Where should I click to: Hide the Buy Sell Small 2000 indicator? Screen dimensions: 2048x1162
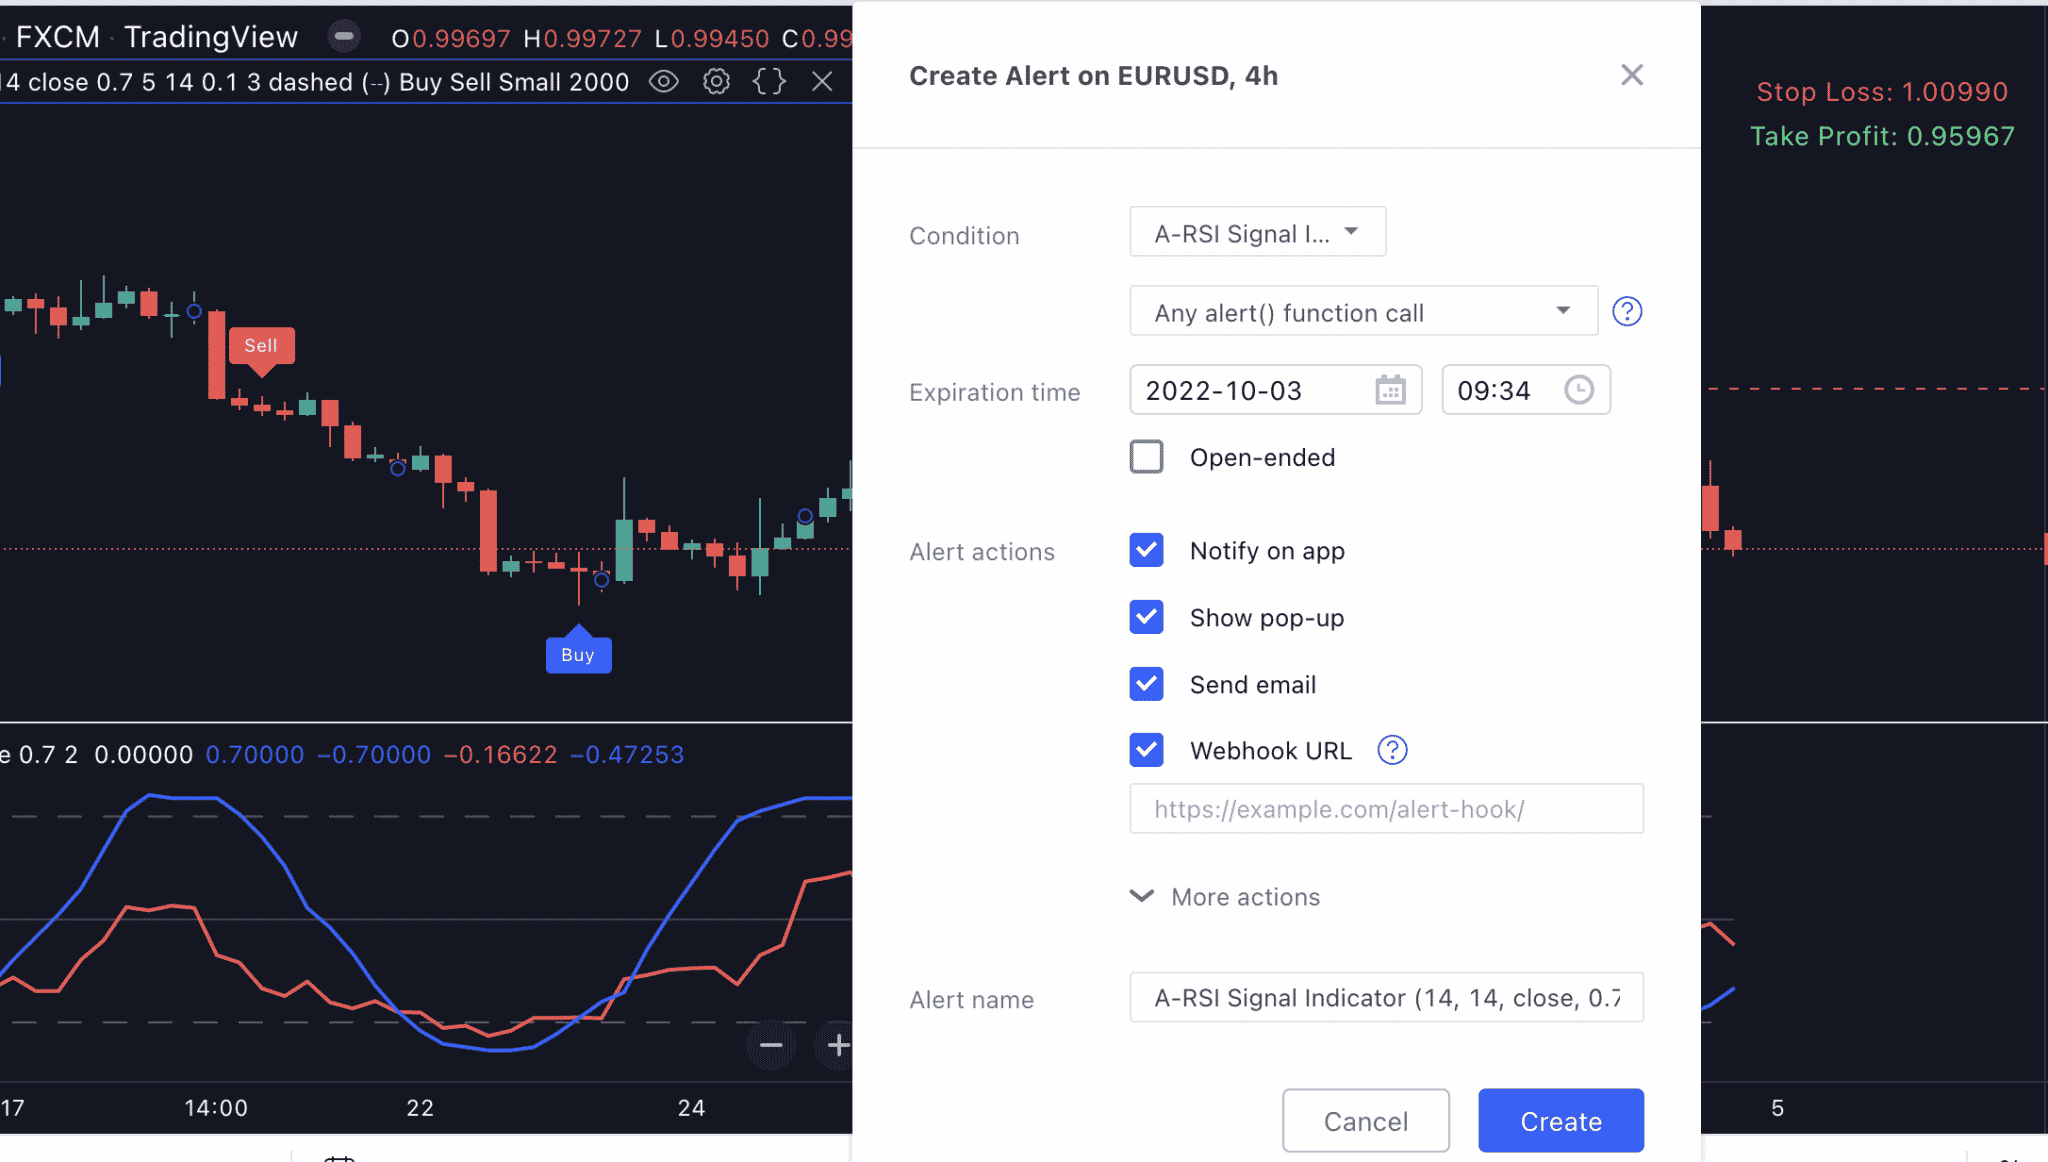[663, 82]
